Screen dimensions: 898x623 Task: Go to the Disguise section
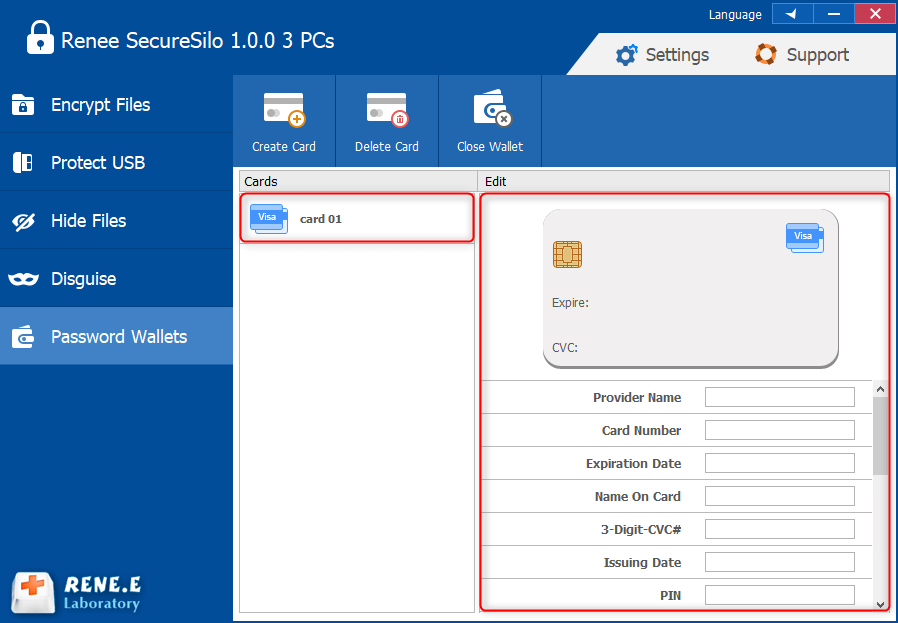[83, 279]
